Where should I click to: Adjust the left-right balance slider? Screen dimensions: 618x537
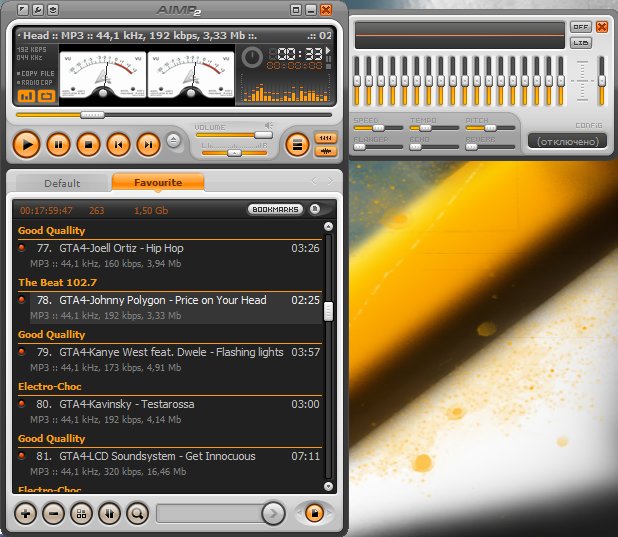[234, 153]
